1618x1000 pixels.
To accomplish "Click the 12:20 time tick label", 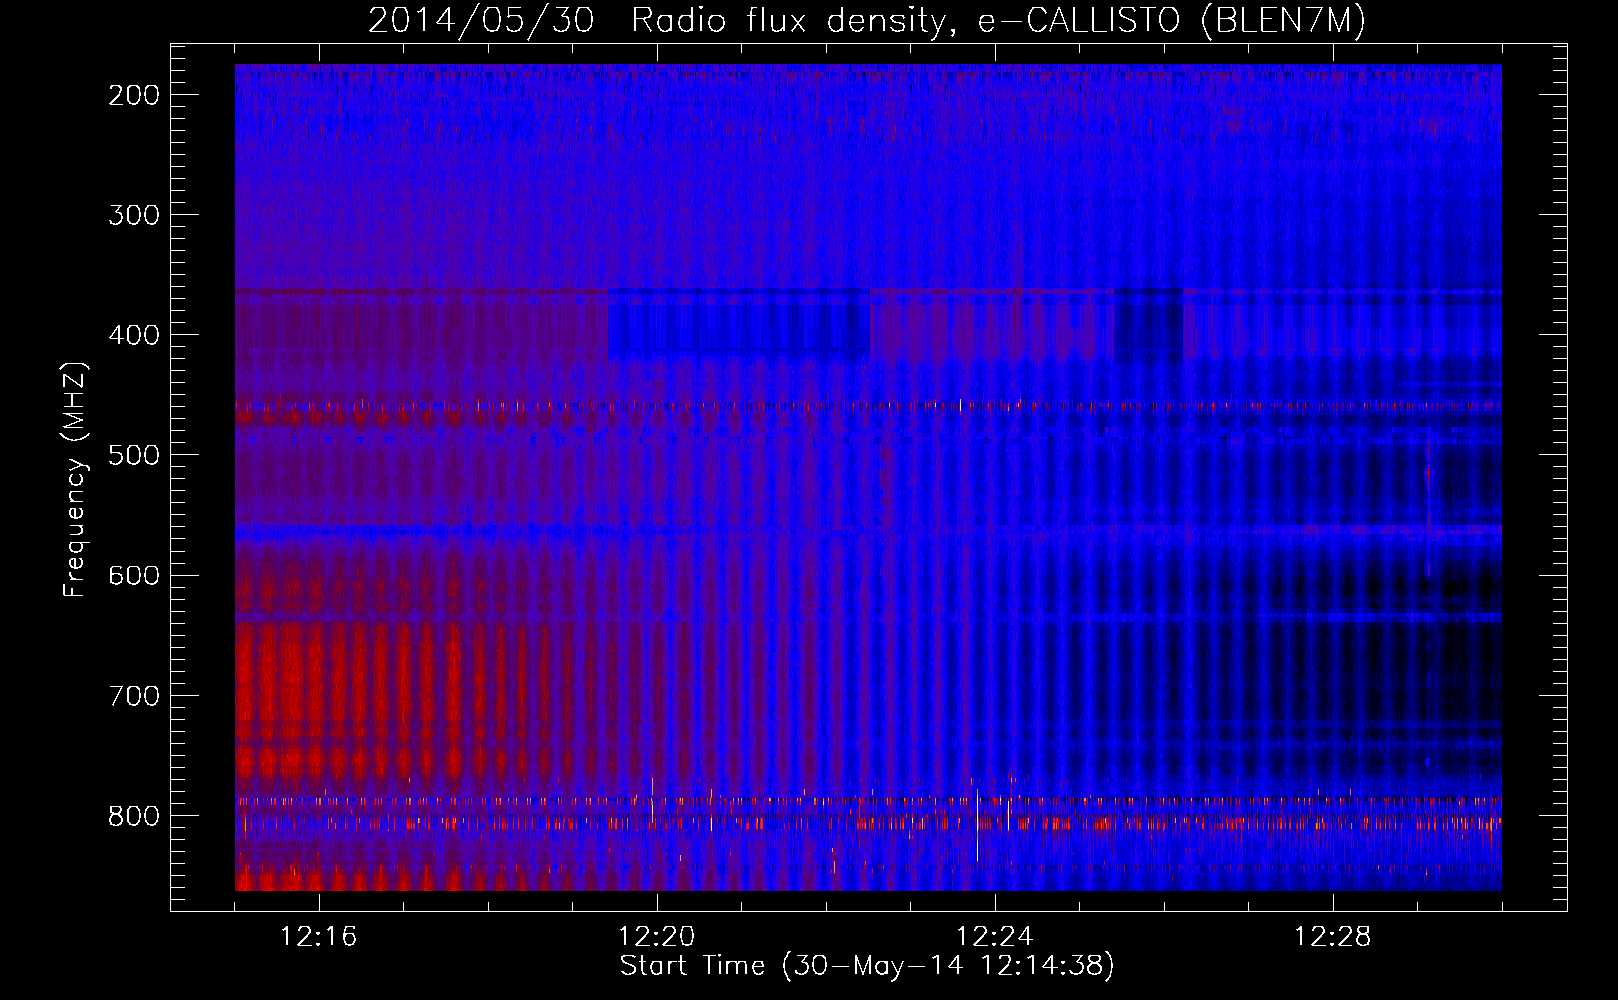I will 657,937.
